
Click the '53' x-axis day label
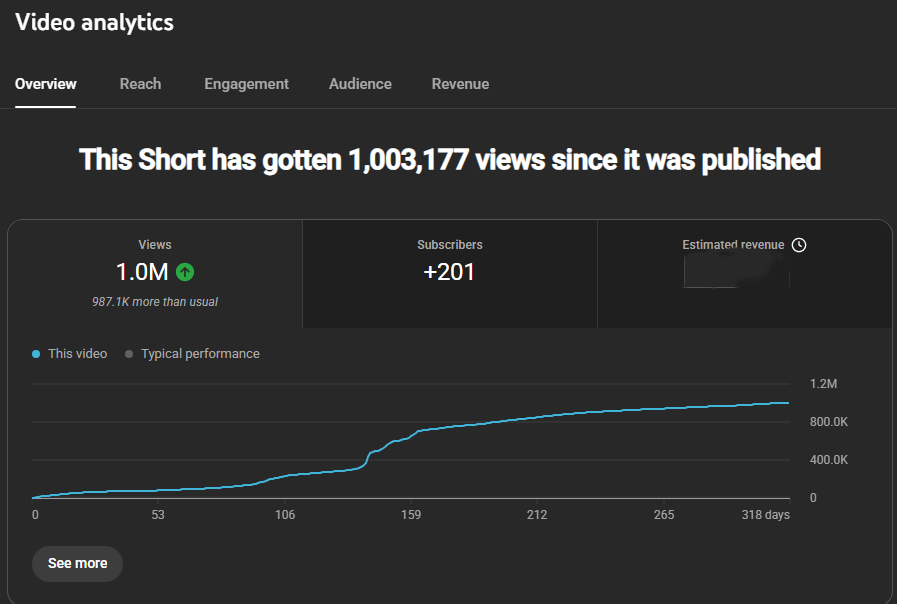[158, 515]
